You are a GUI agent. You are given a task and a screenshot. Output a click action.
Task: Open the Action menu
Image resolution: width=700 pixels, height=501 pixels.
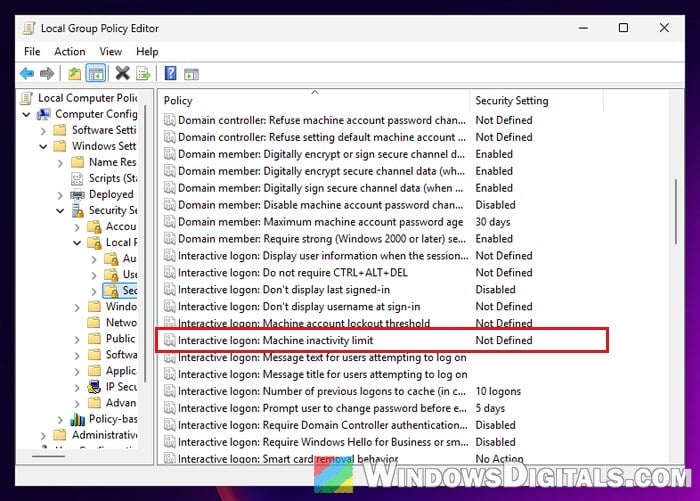70,52
